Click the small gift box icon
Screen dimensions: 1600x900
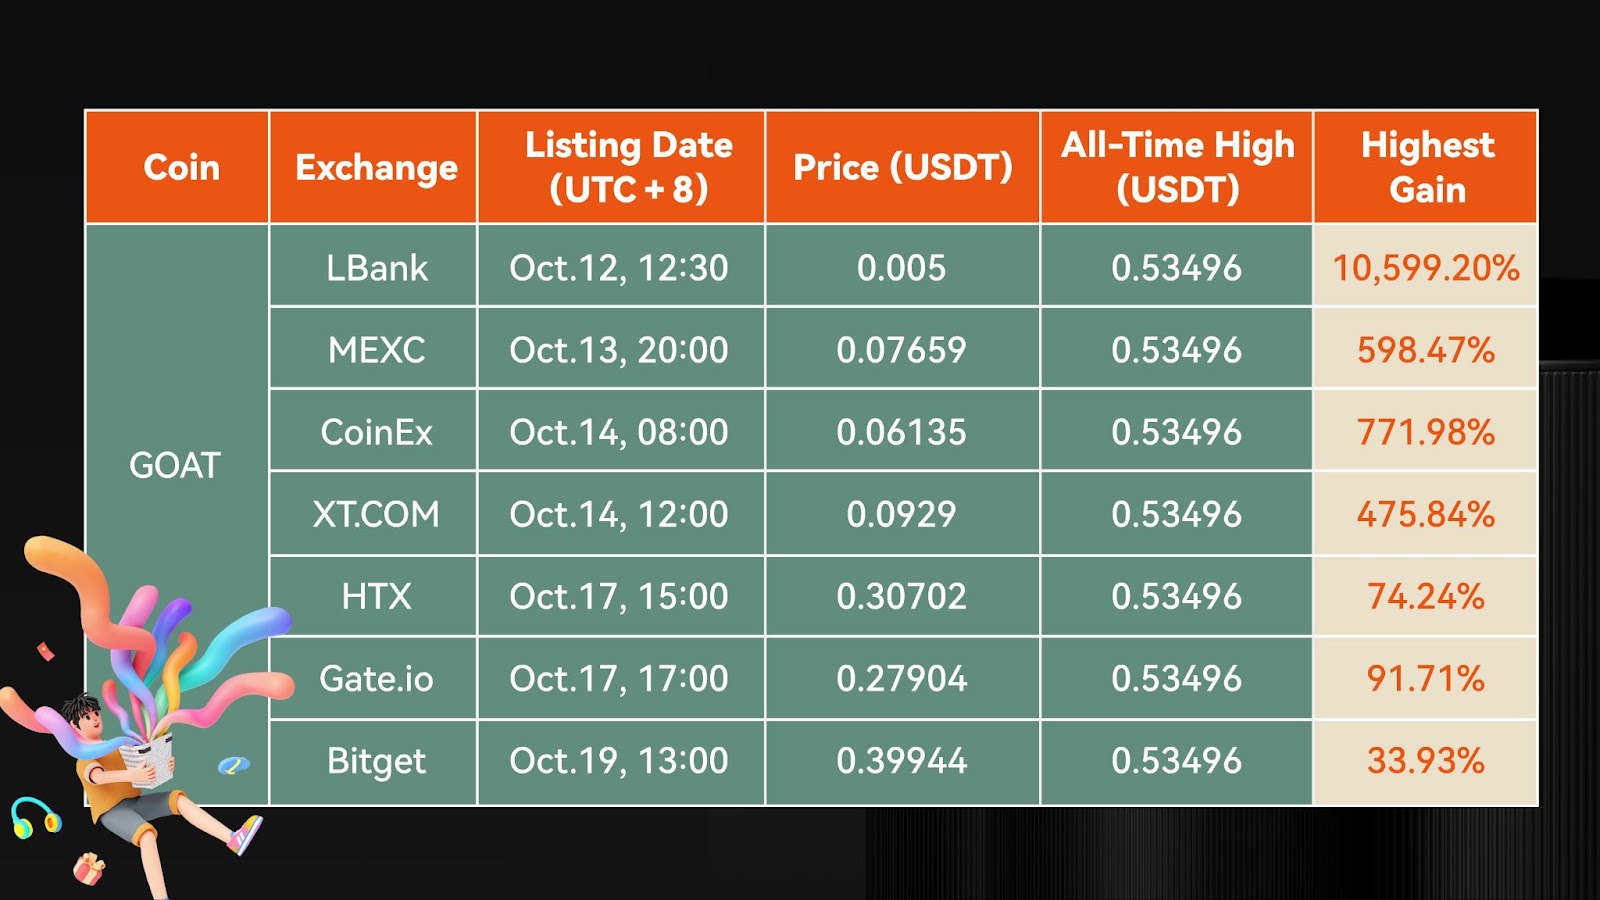tap(89, 868)
